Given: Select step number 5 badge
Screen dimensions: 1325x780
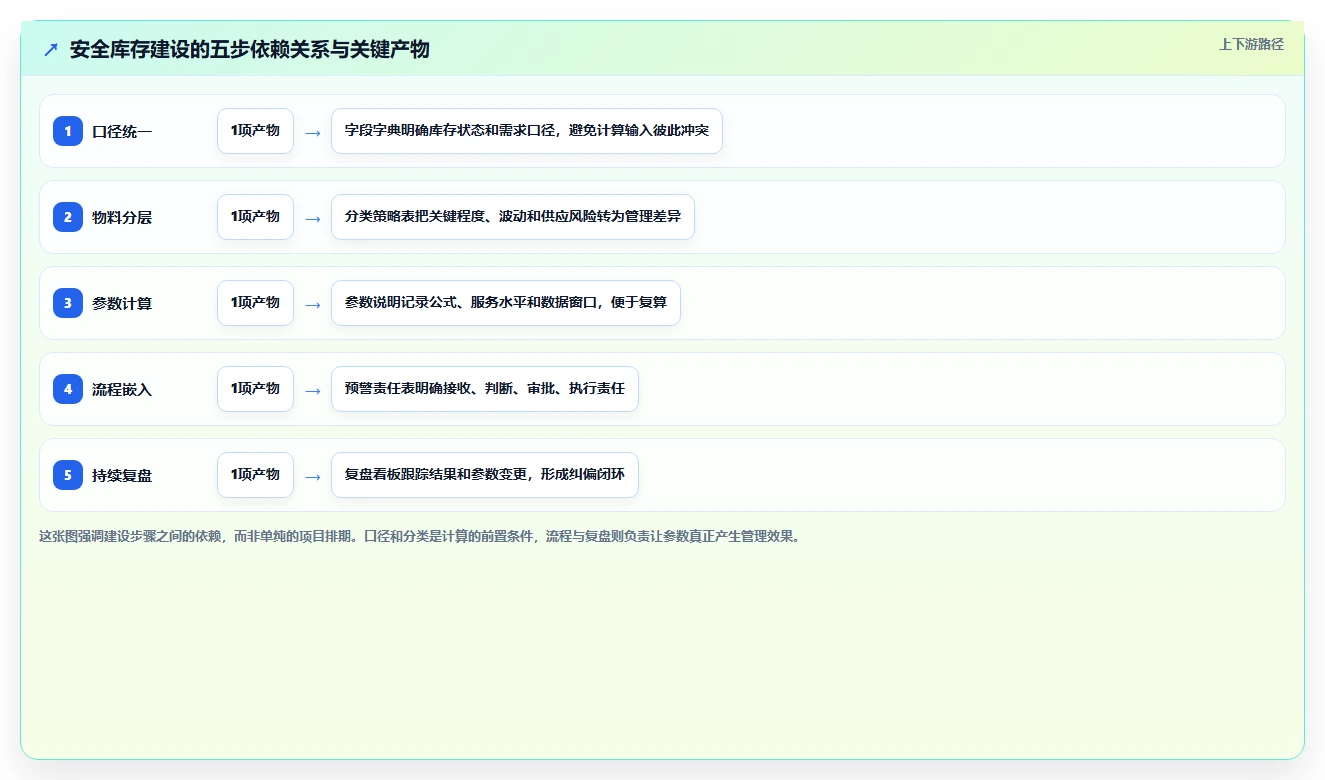Looking at the screenshot, I should tap(68, 475).
